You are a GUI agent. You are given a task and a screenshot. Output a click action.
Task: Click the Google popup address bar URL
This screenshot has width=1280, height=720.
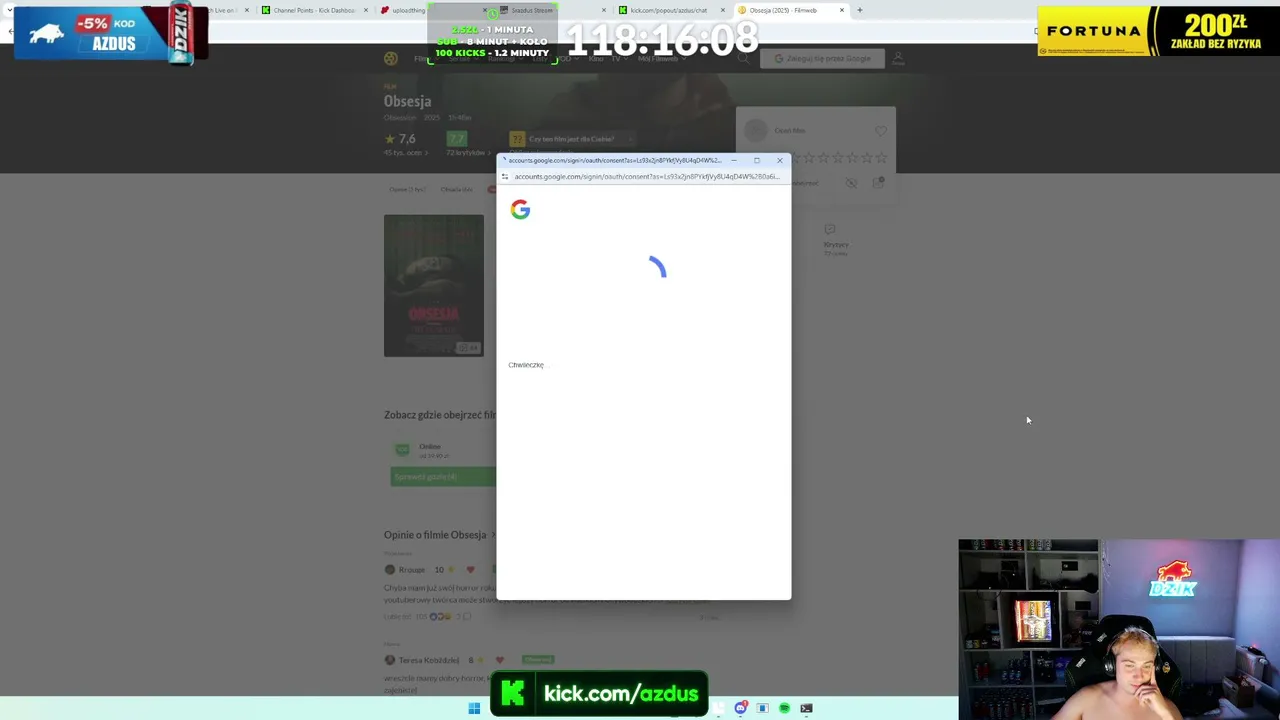pyautogui.click(x=646, y=177)
